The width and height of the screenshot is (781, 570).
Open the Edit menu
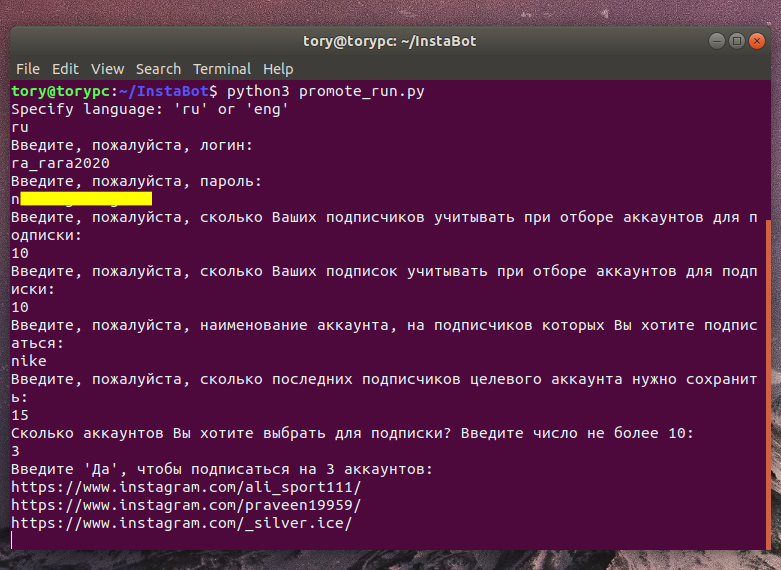point(65,69)
